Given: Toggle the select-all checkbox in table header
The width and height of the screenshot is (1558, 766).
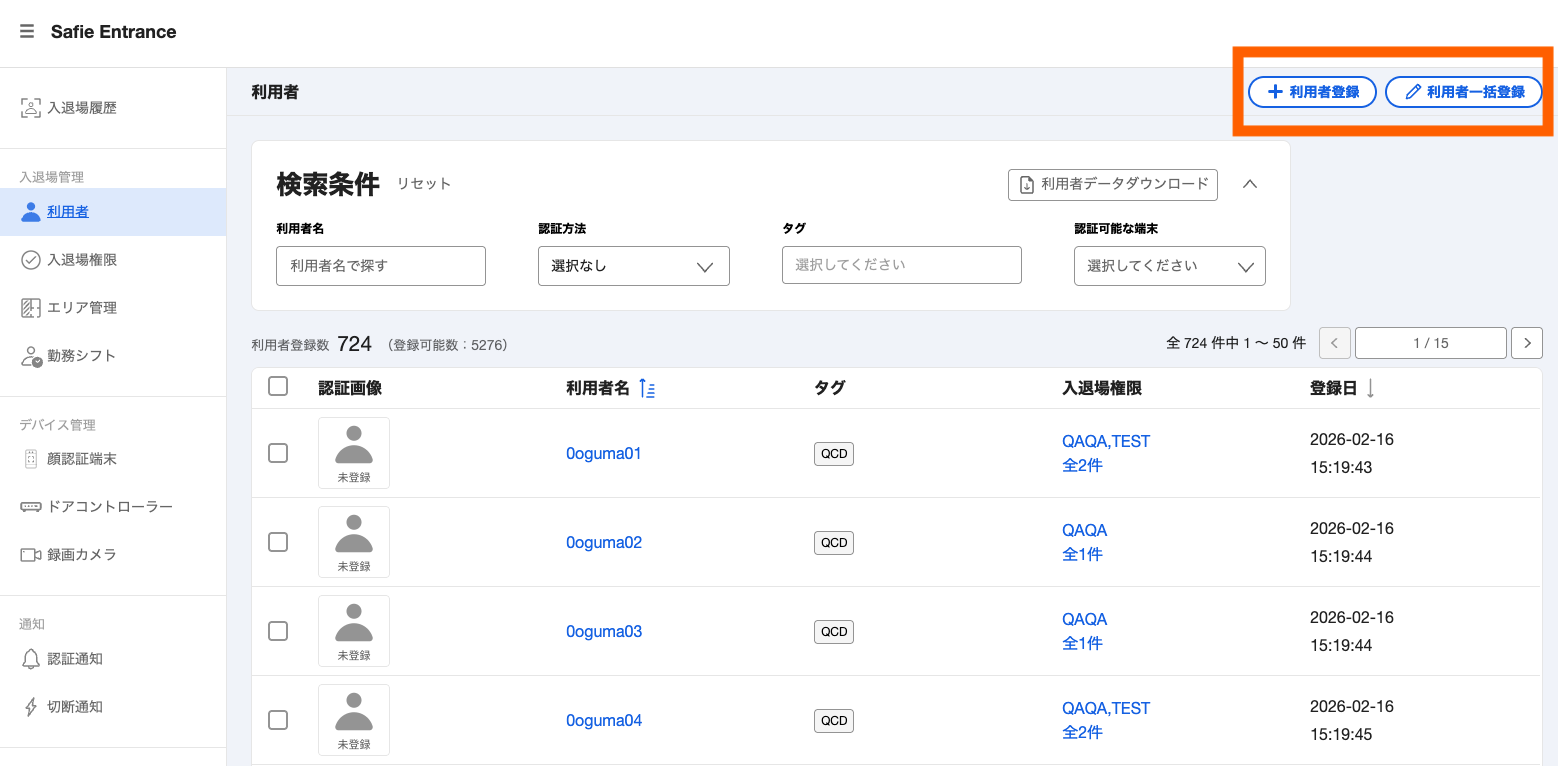Looking at the screenshot, I should click(278, 386).
